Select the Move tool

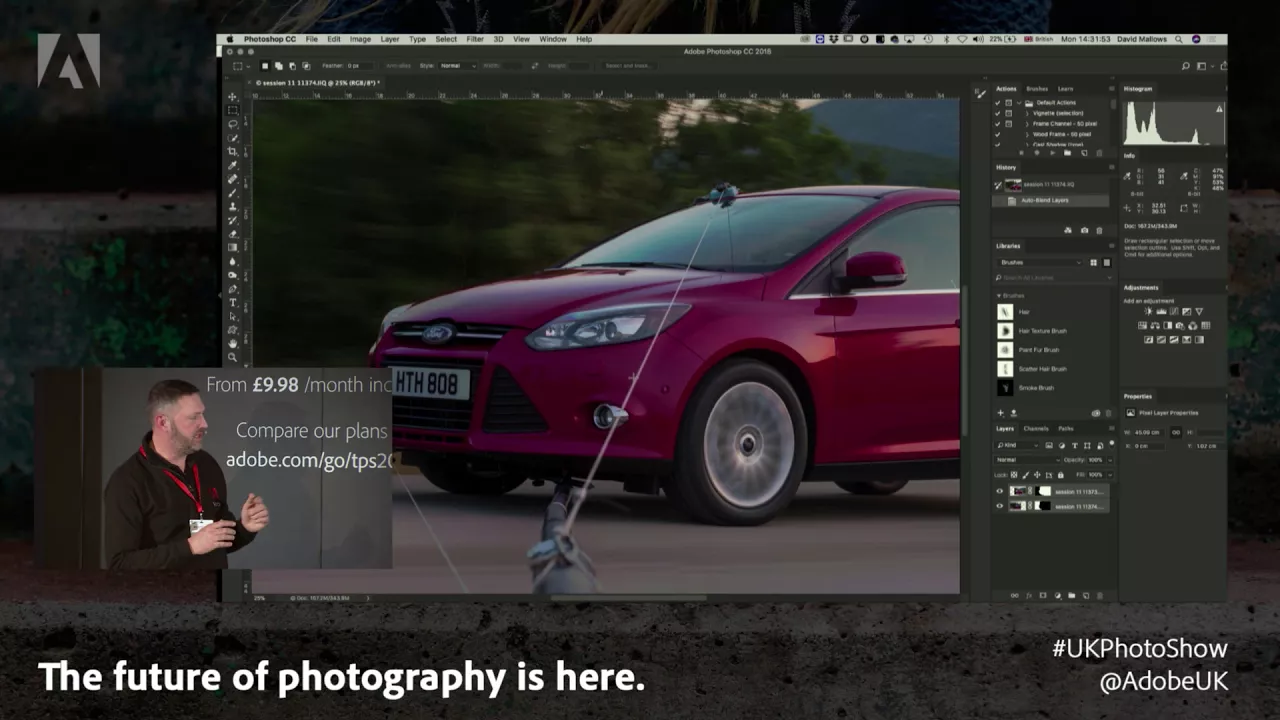coord(233,97)
